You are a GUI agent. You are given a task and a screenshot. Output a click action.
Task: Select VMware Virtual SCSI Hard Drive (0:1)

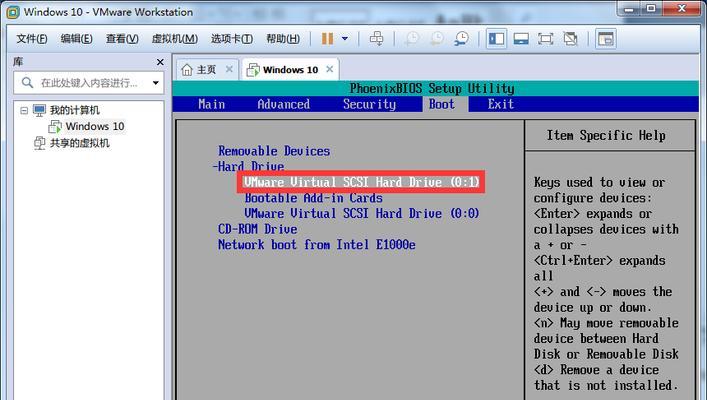[x=361, y=182]
